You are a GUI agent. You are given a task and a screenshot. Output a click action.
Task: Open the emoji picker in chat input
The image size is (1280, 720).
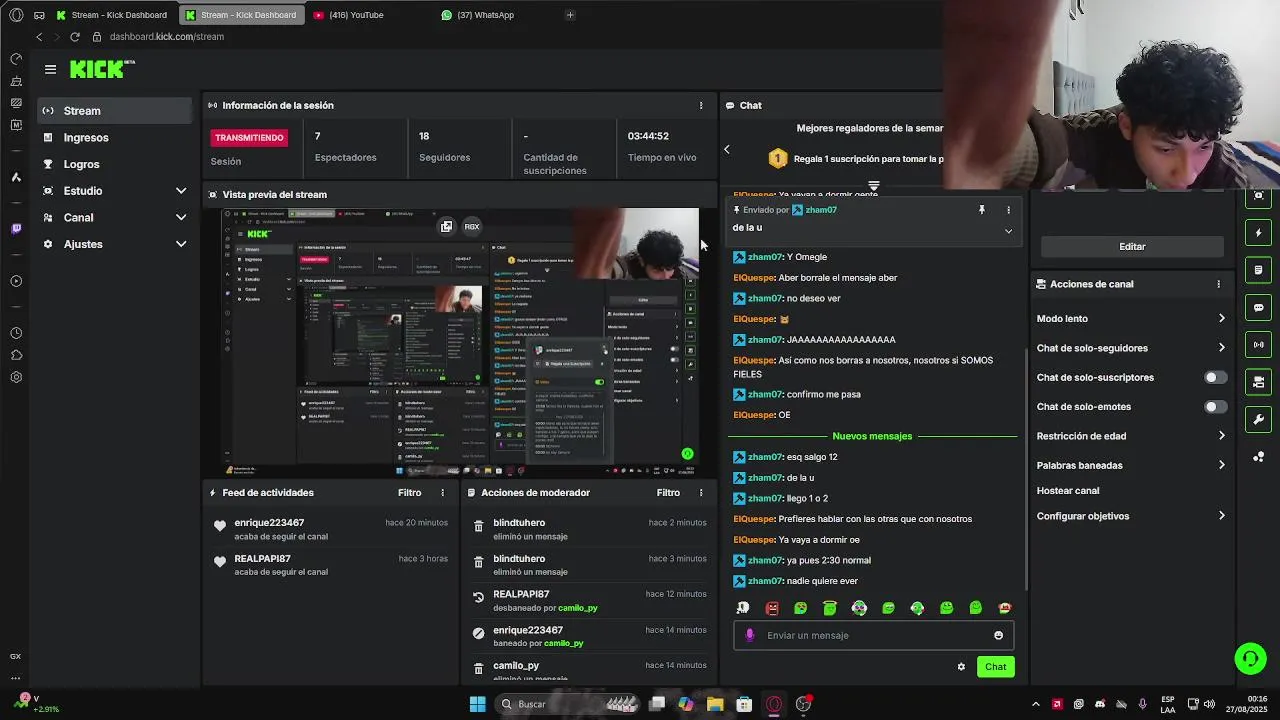pos(998,635)
